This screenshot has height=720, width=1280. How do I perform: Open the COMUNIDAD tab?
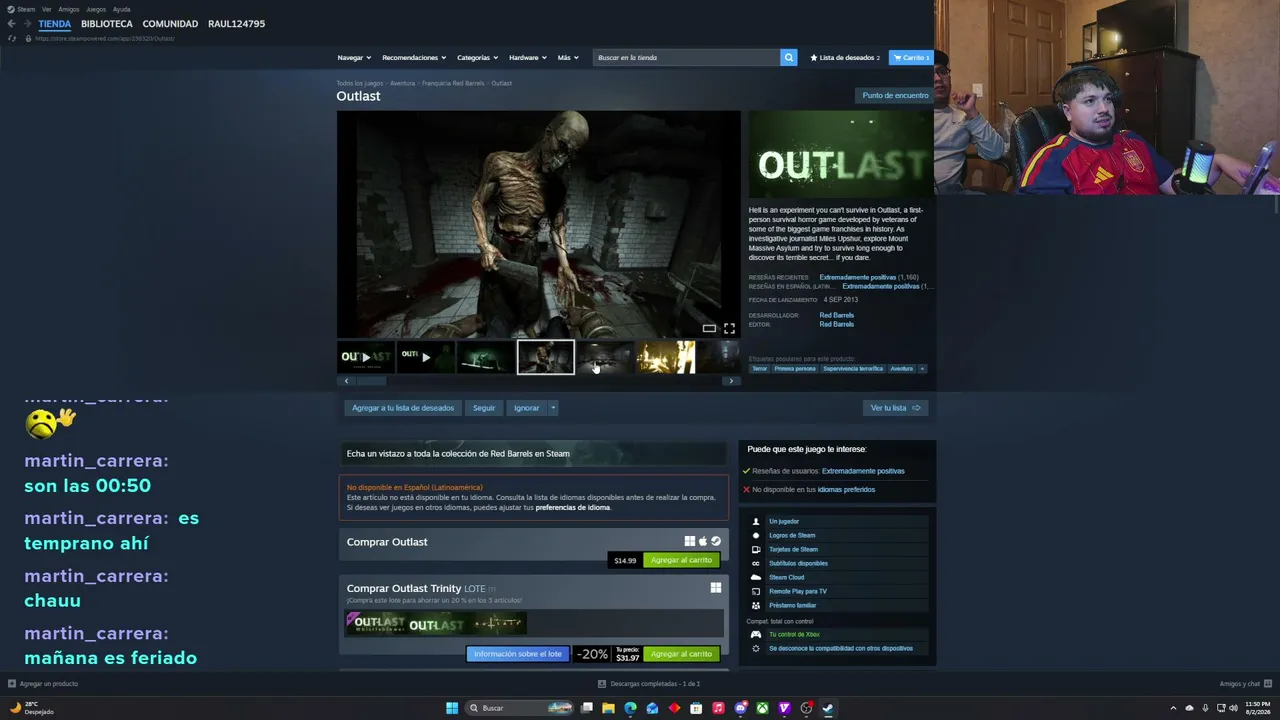click(170, 24)
